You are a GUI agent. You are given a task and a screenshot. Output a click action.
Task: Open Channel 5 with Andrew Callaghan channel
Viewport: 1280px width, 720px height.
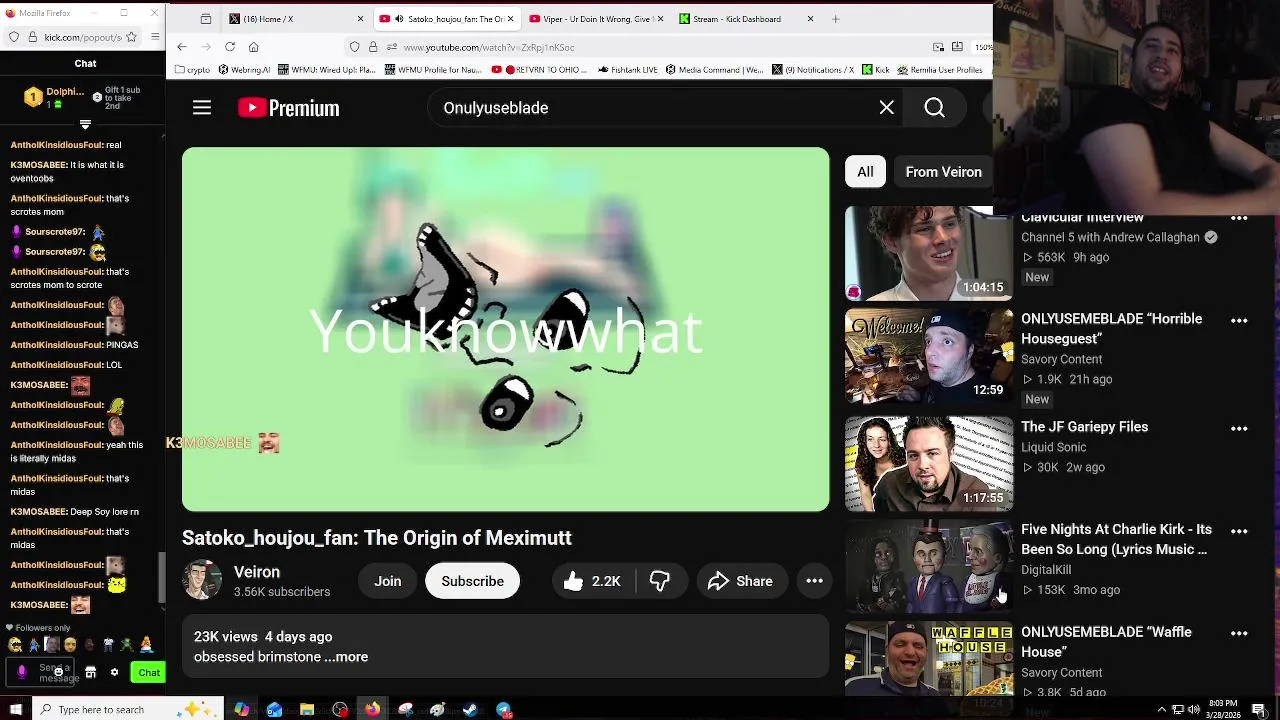(1110, 237)
